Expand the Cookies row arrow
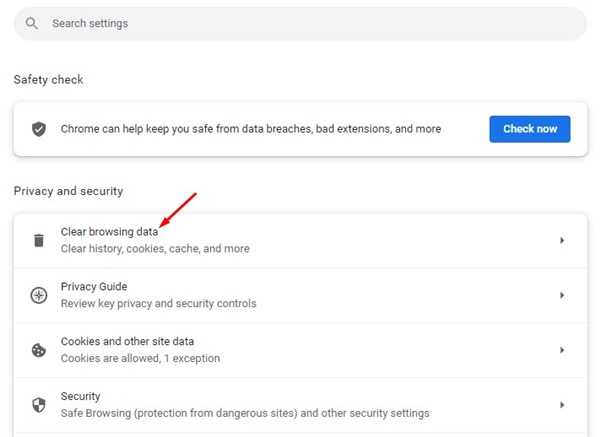Image resolution: width=600 pixels, height=437 pixels. 562,350
